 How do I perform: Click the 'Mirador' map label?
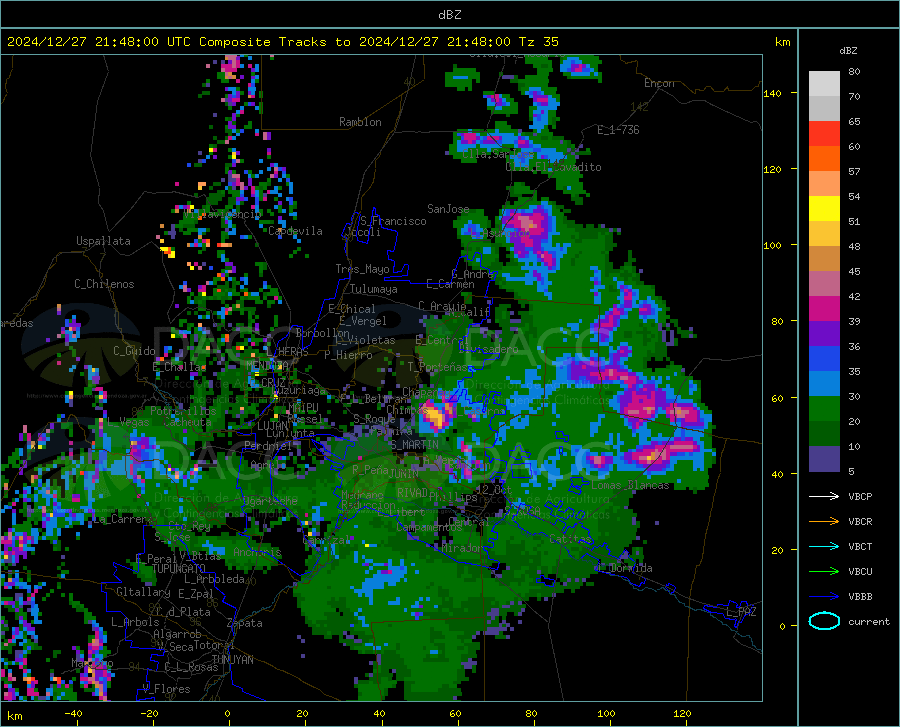pos(462,549)
